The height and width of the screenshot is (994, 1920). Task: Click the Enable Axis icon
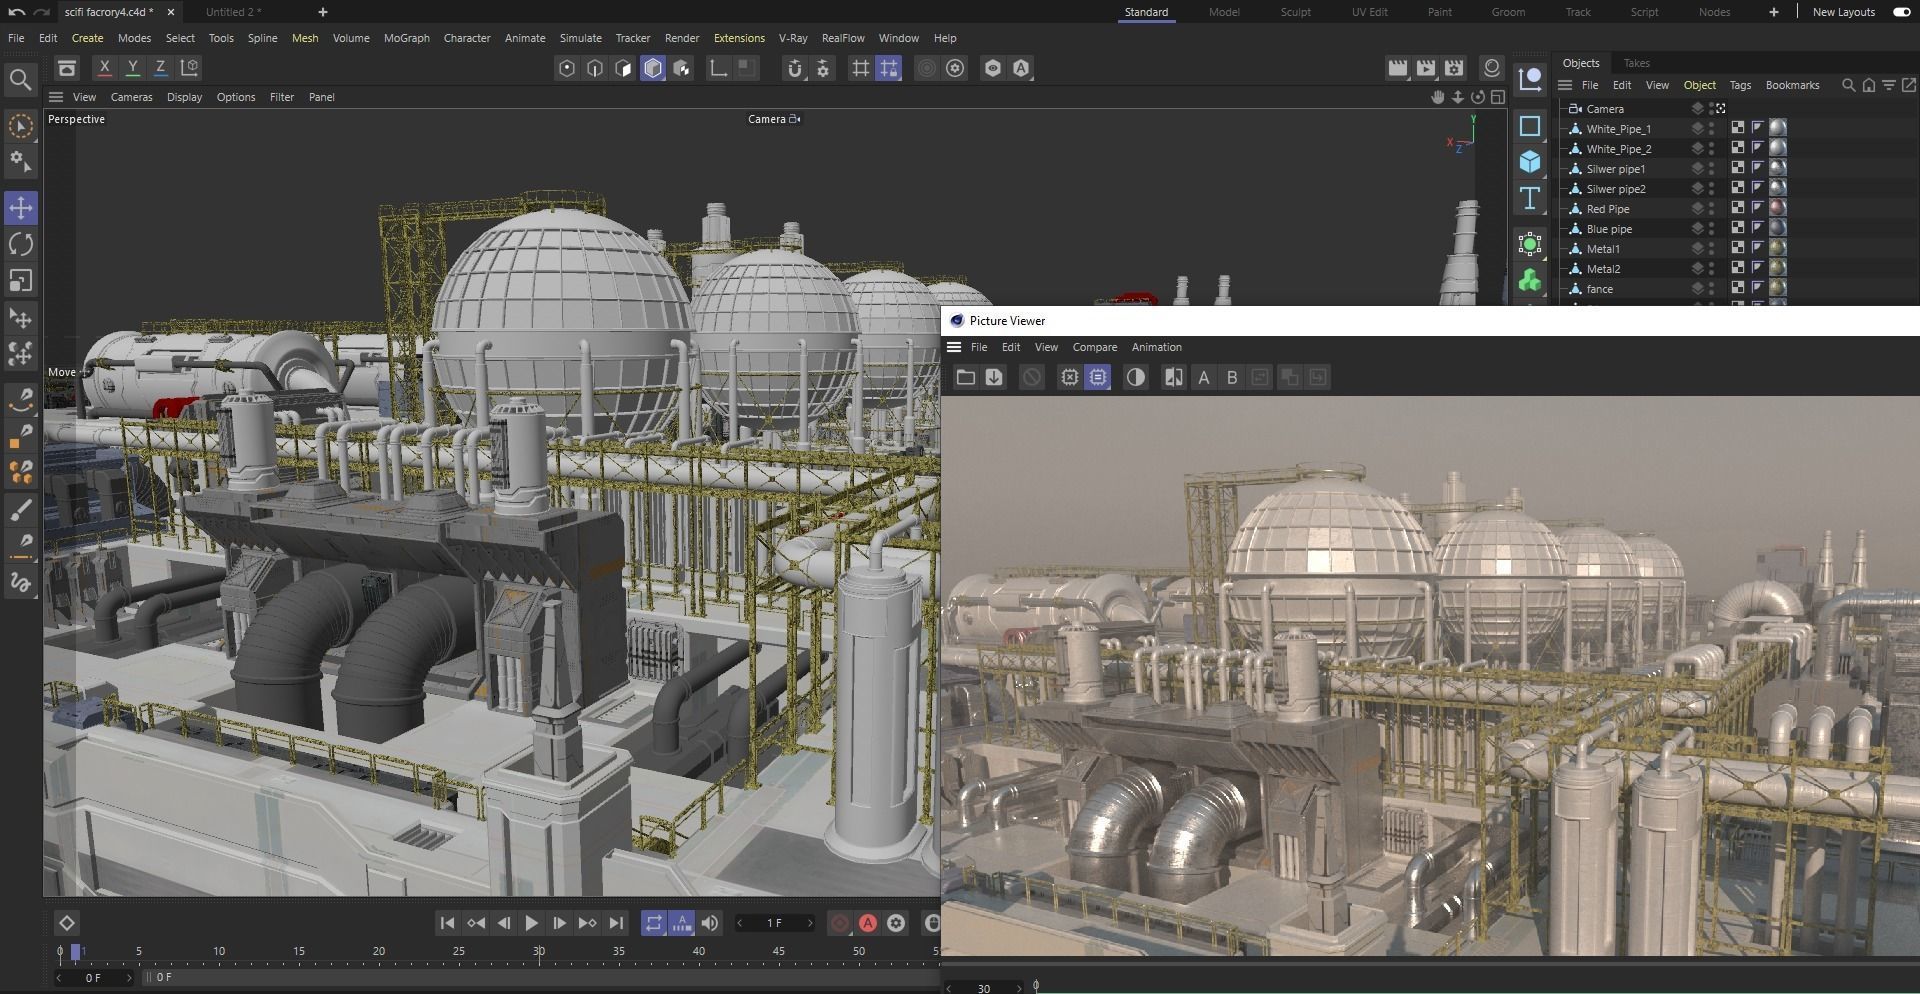tap(718, 68)
